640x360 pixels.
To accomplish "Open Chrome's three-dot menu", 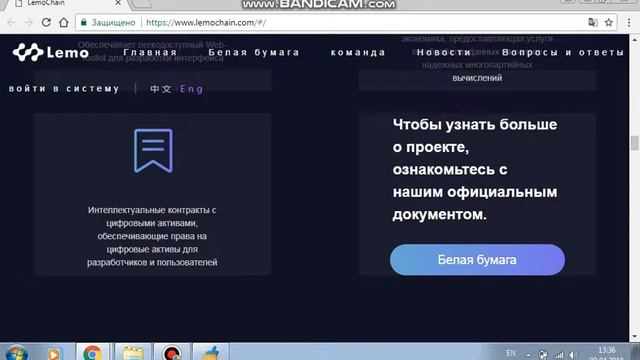I will point(629,22).
